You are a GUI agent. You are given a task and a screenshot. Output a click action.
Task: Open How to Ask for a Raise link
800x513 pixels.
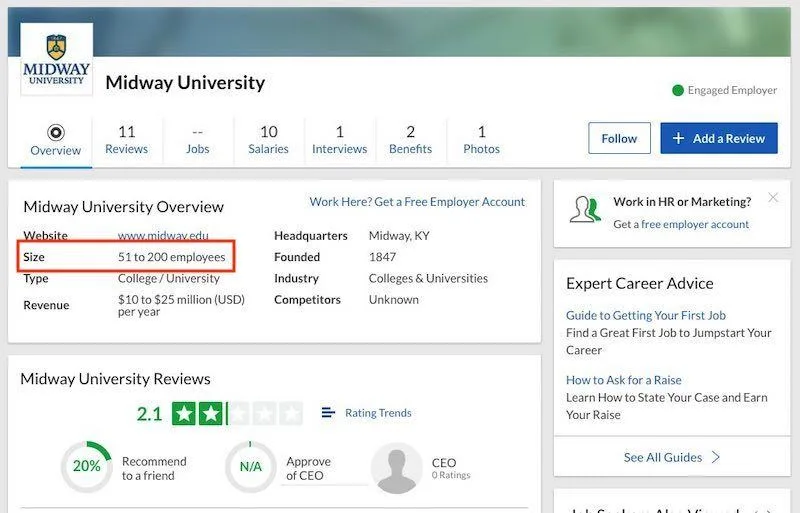[623, 380]
